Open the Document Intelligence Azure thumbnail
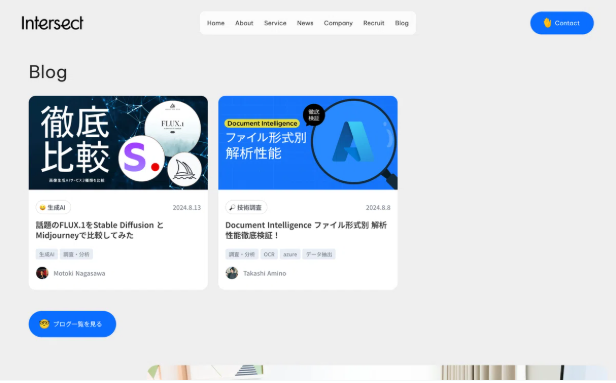 pyautogui.click(x=308, y=143)
